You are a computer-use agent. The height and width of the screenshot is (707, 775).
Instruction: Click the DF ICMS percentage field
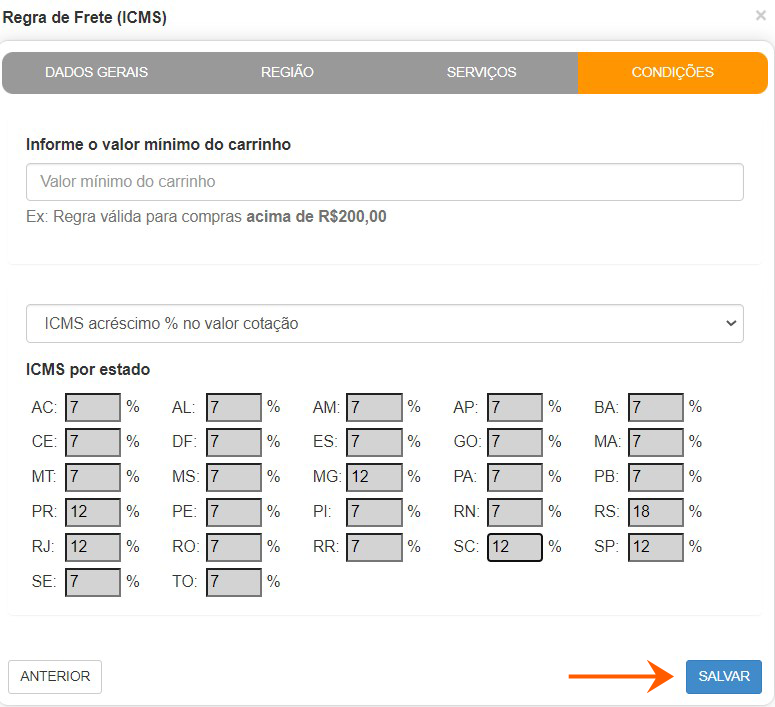pyautogui.click(x=233, y=442)
